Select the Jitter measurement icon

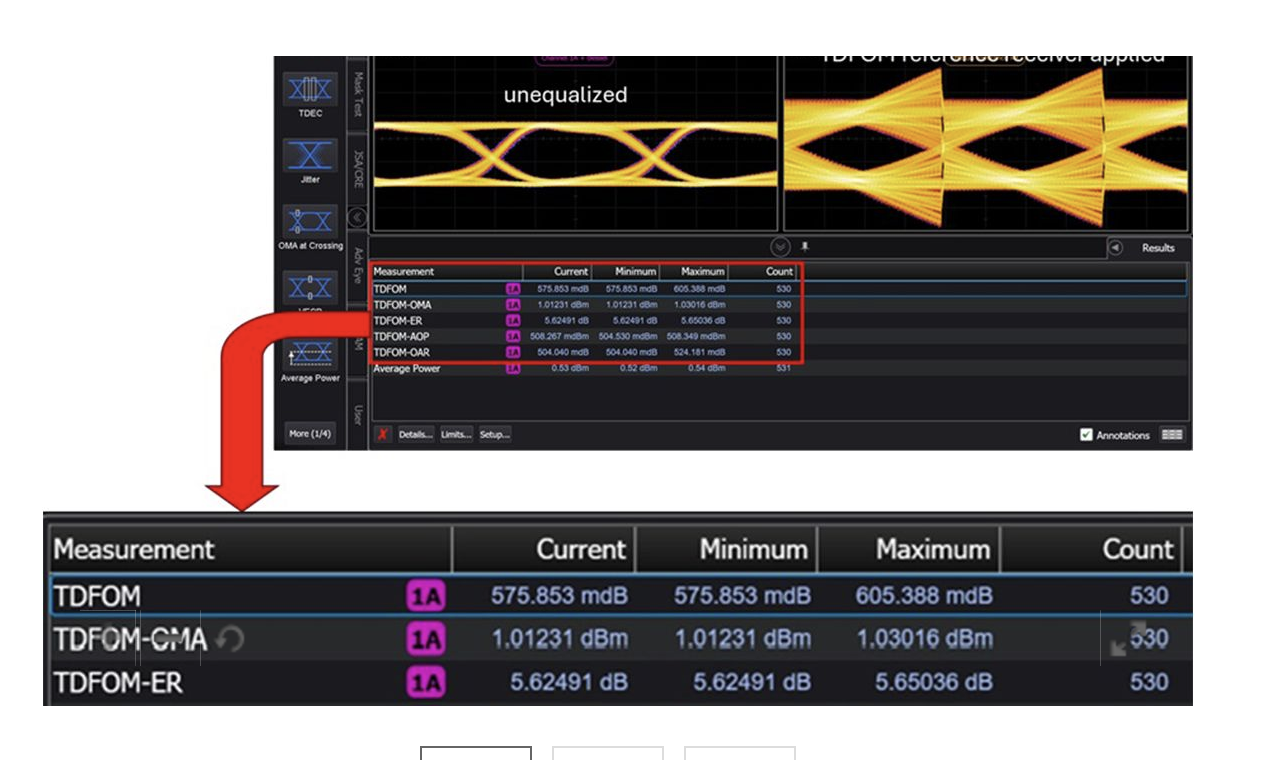310,156
